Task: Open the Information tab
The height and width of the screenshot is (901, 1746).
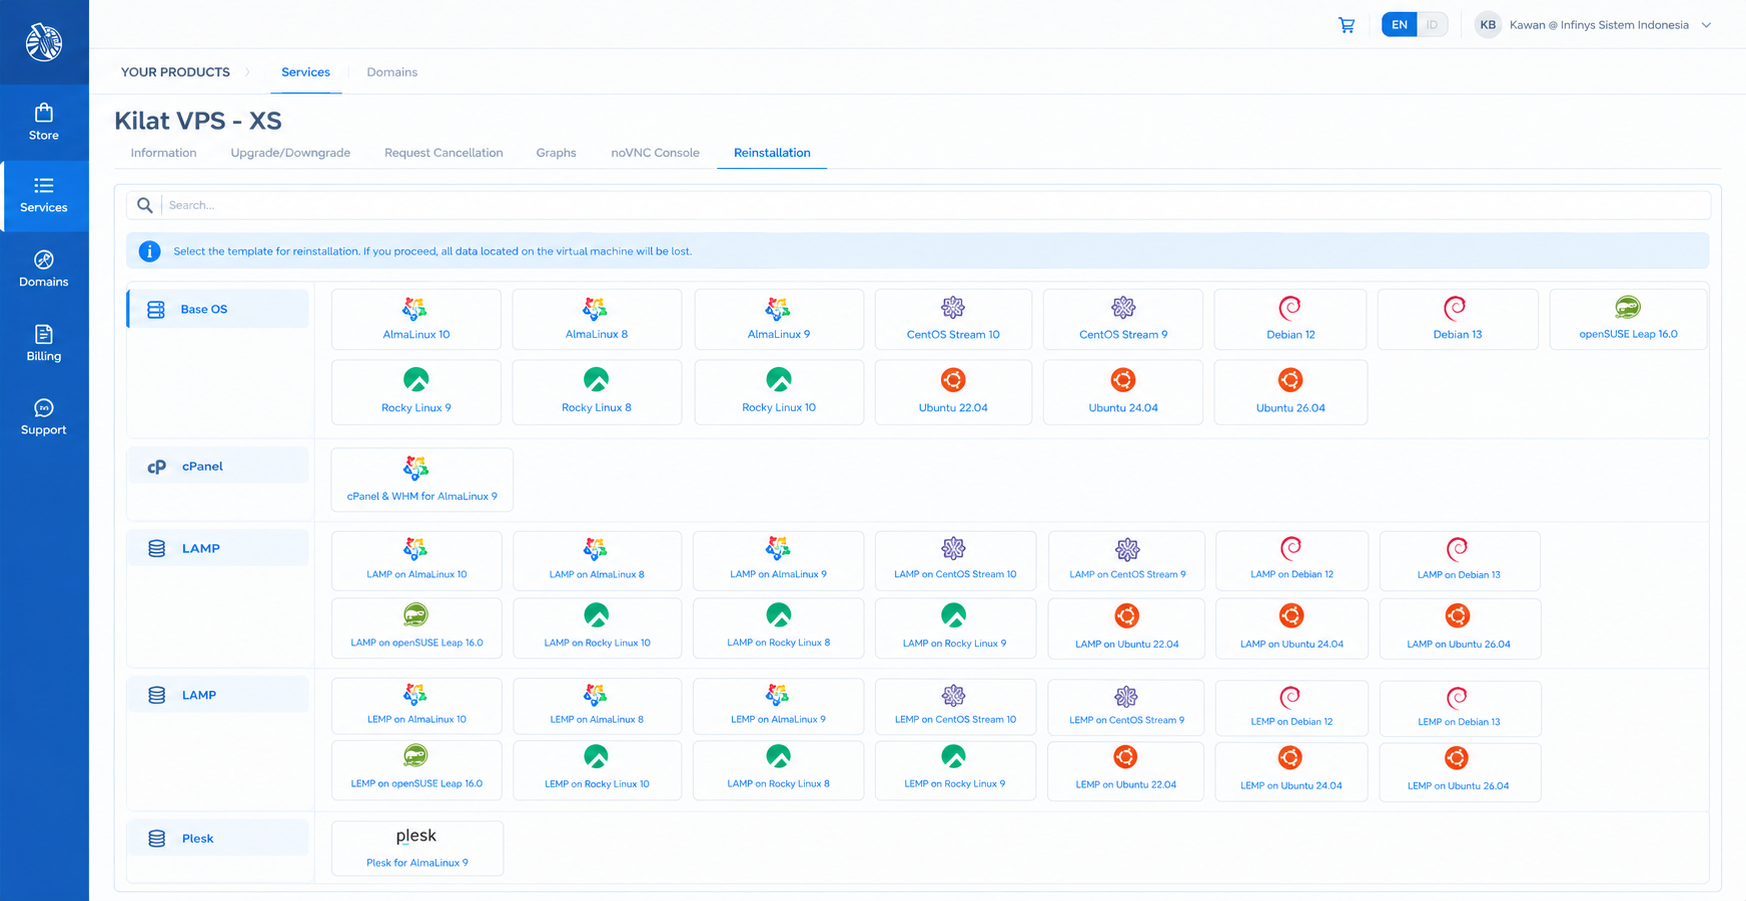Action: pos(163,153)
